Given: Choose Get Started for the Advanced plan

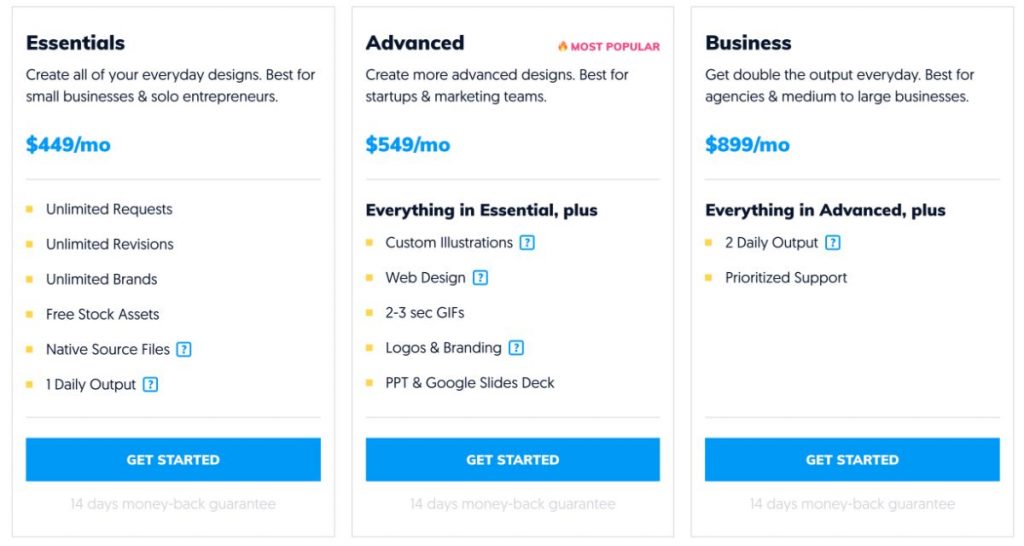Looking at the screenshot, I should click(x=513, y=460).
